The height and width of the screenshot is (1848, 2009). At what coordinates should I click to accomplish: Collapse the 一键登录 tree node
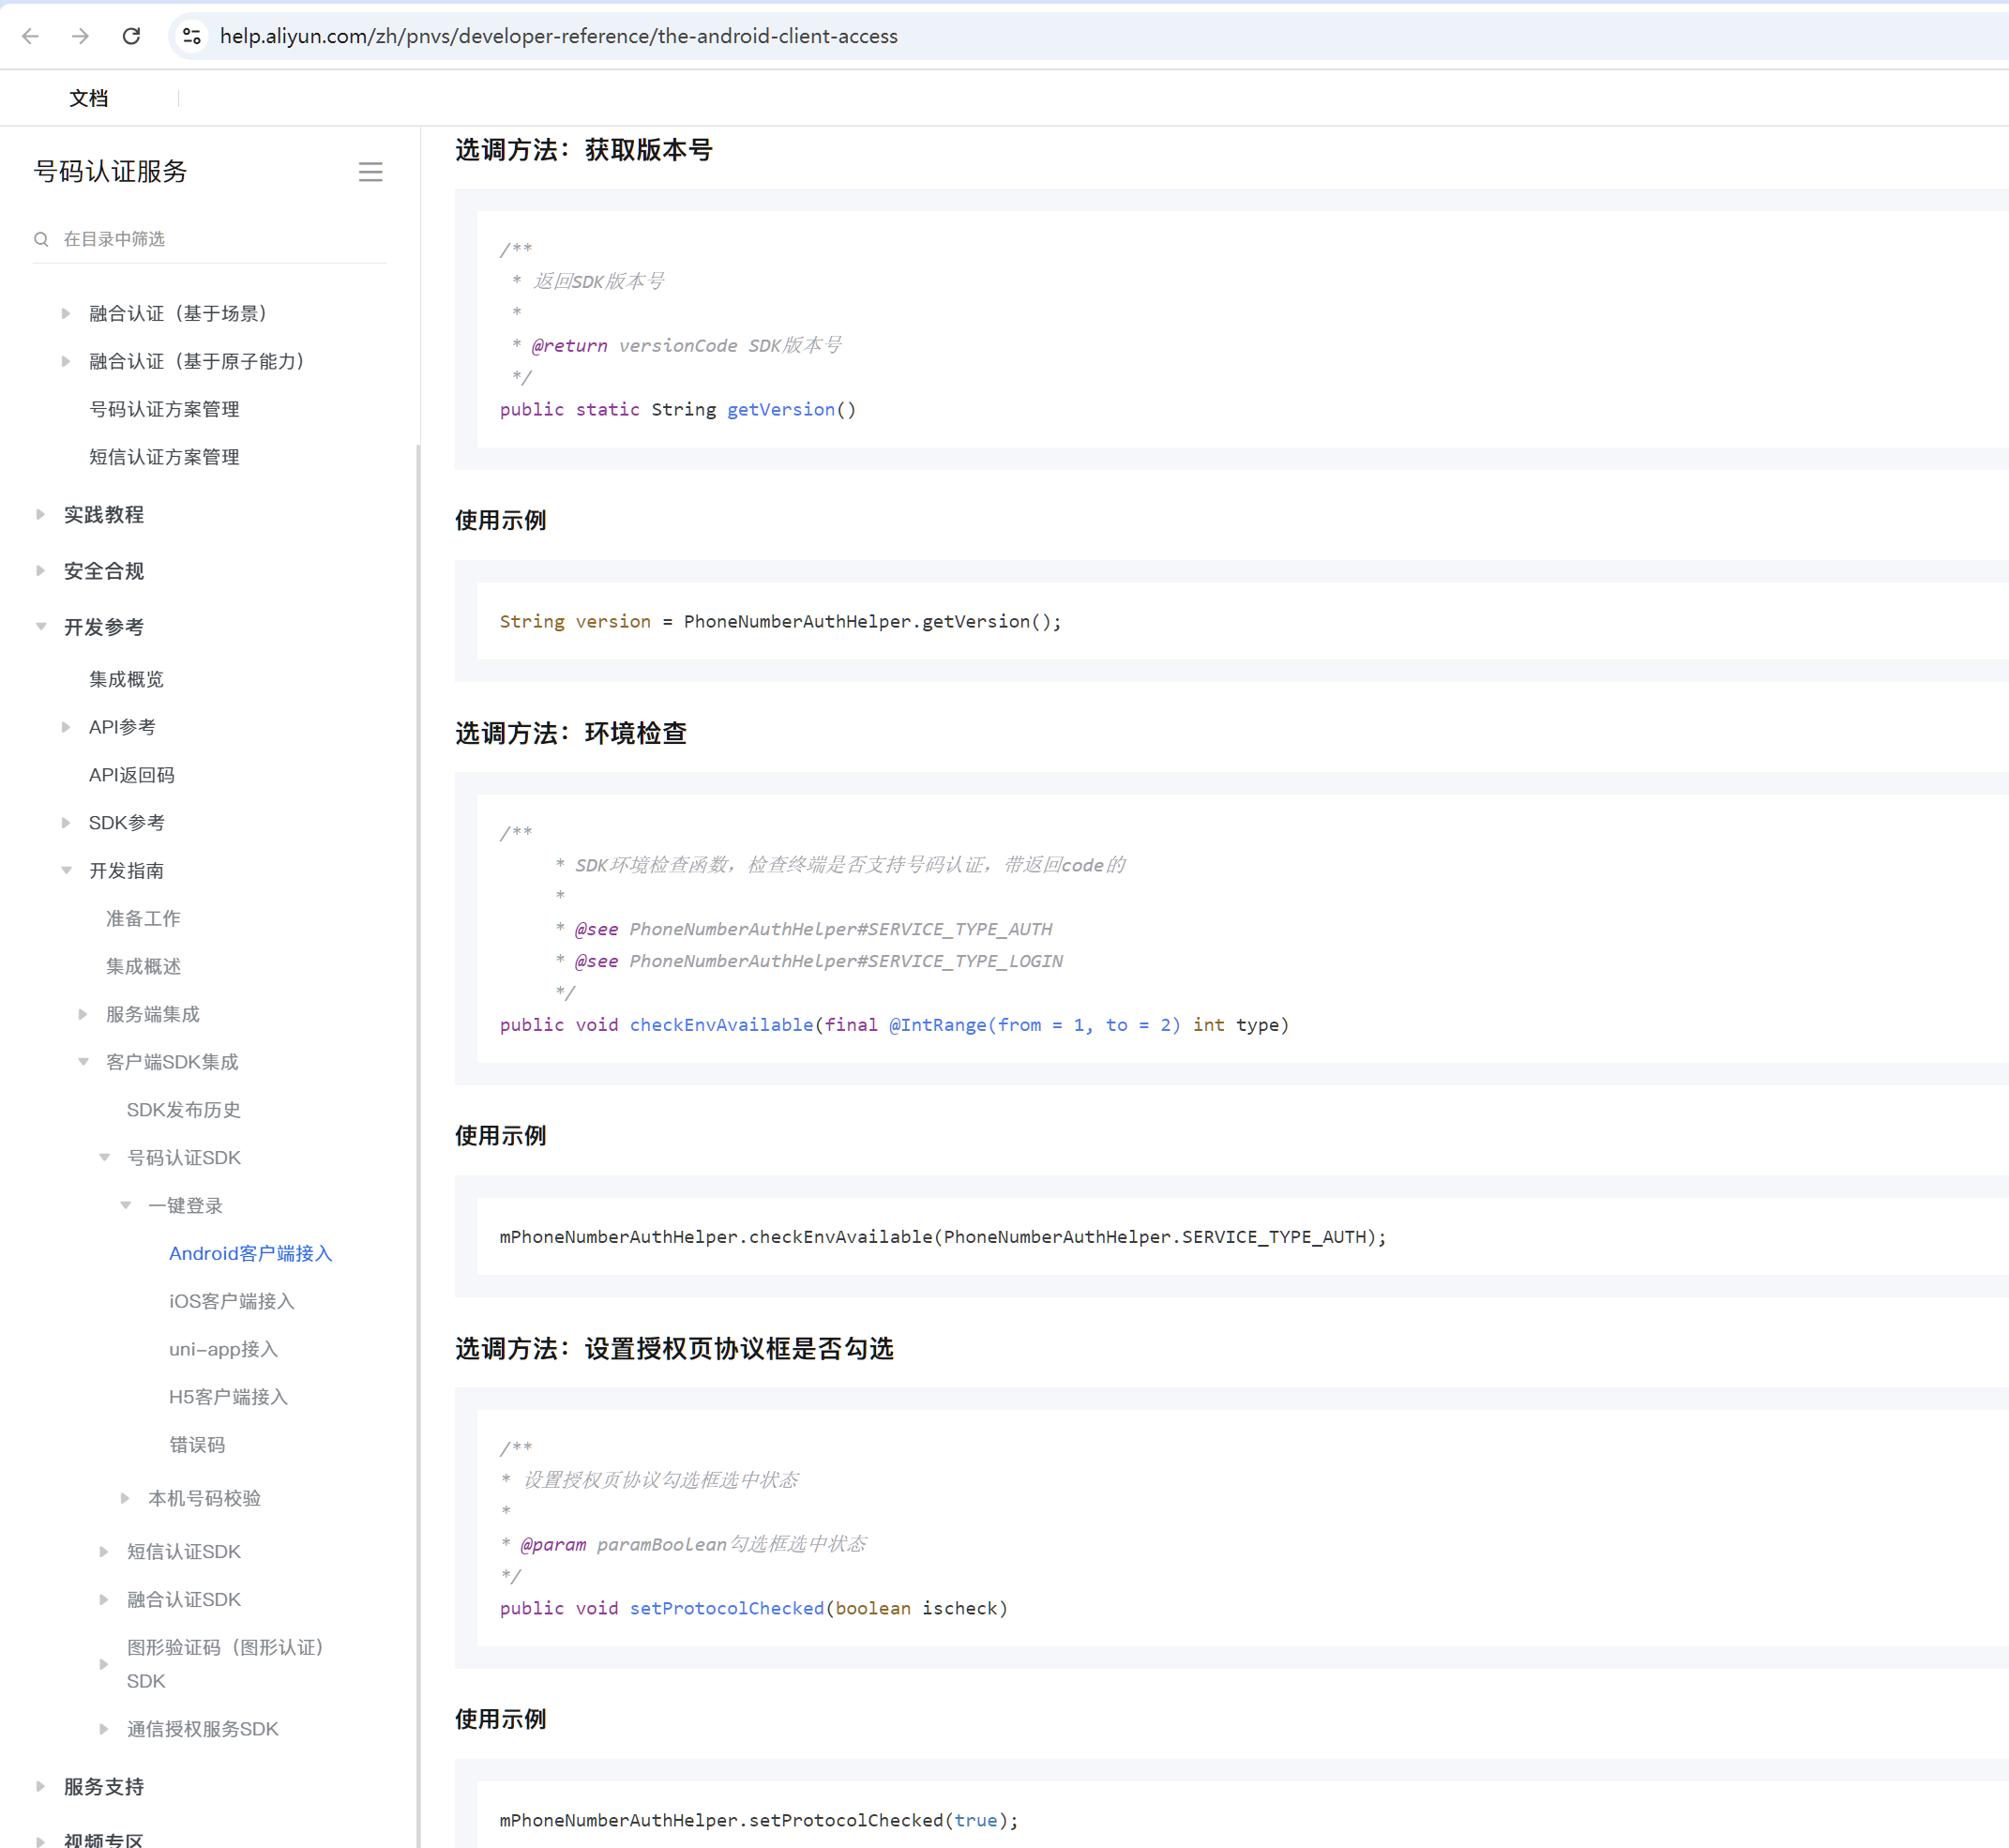point(126,1205)
